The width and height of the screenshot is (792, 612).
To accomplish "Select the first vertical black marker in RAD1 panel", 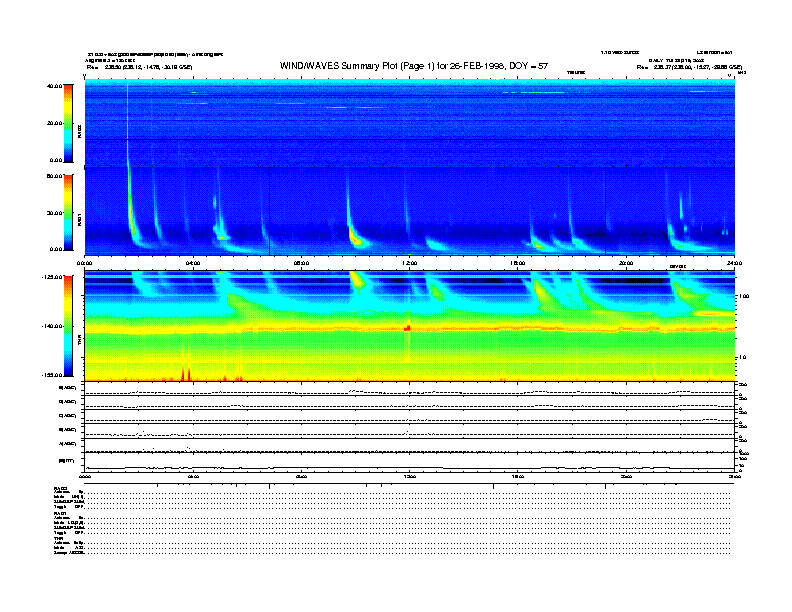I will pyautogui.click(x=270, y=211).
